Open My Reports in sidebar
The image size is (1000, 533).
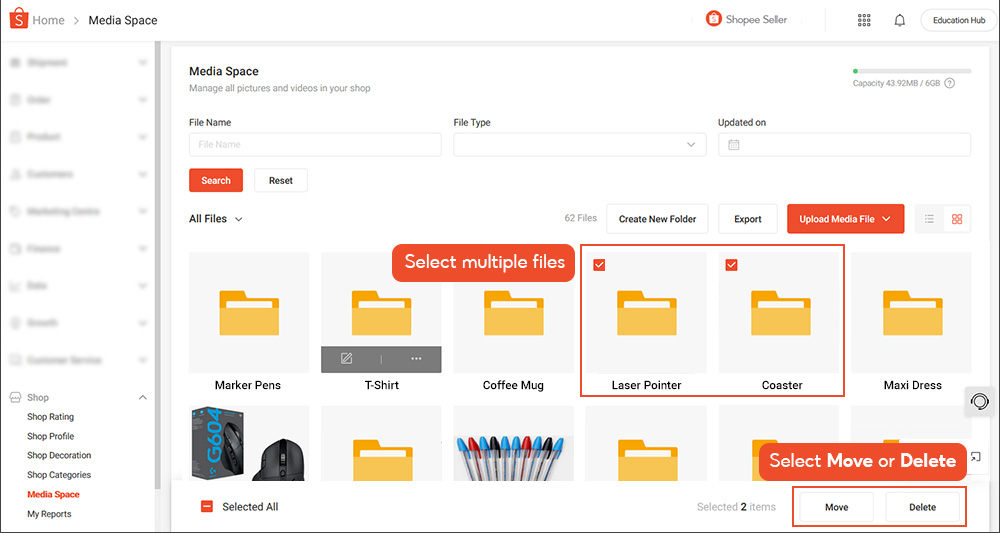(49, 514)
